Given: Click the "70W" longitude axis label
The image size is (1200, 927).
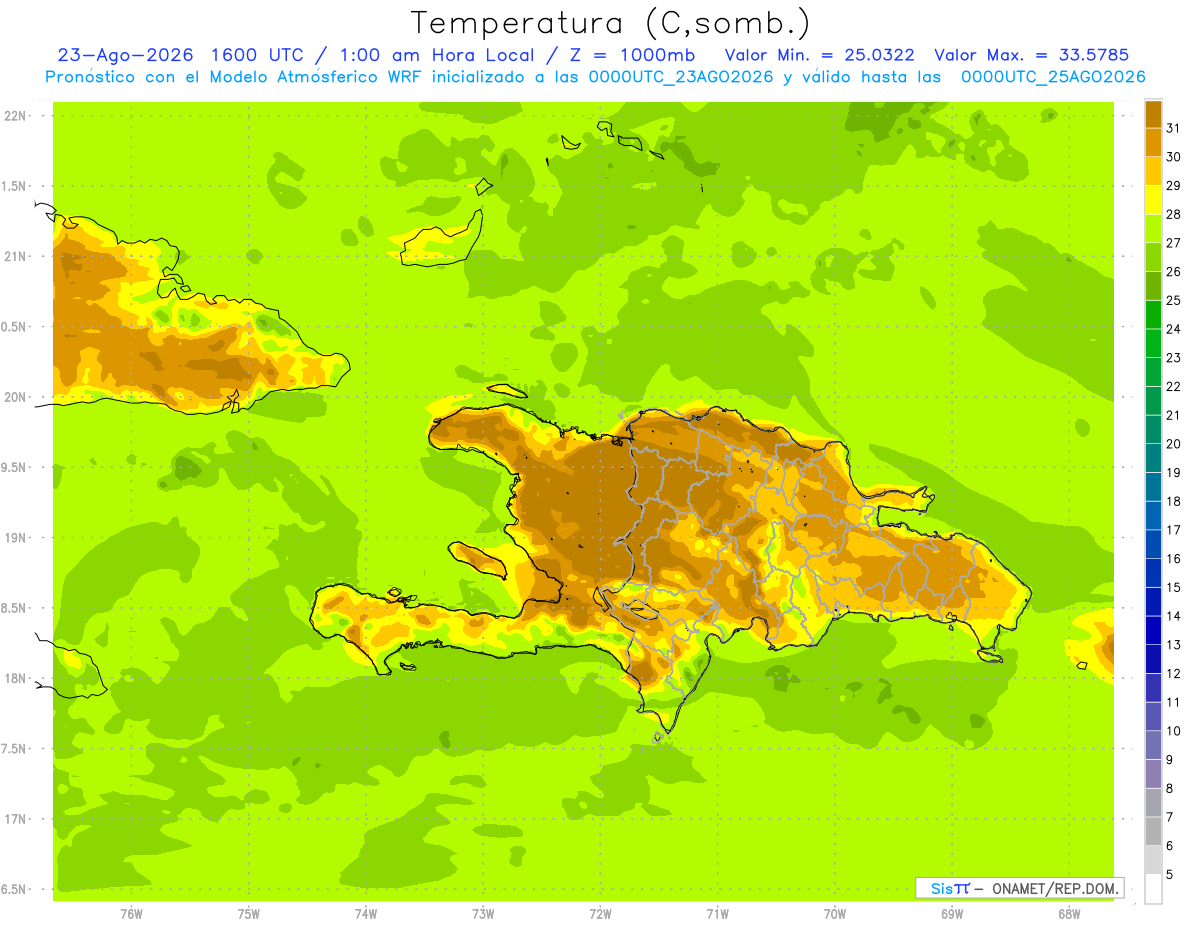Looking at the screenshot, I should (x=835, y=914).
